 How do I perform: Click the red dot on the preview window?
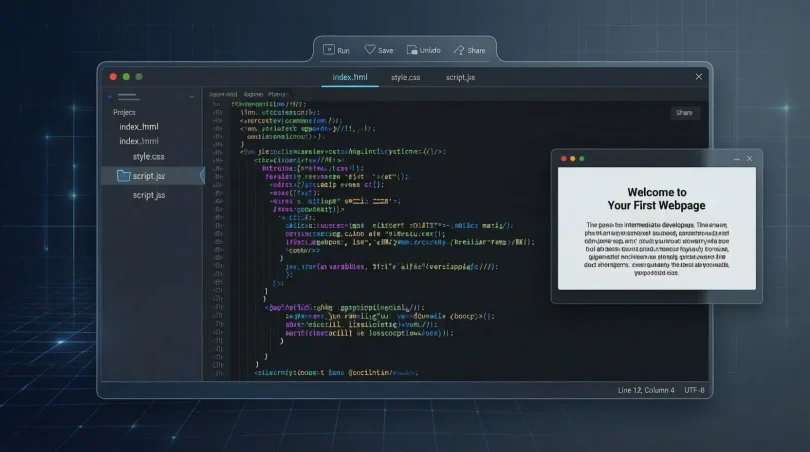pos(564,159)
